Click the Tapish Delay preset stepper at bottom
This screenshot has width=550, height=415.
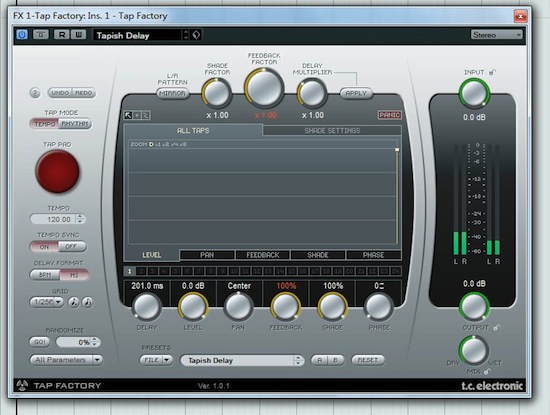coord(298,360)
